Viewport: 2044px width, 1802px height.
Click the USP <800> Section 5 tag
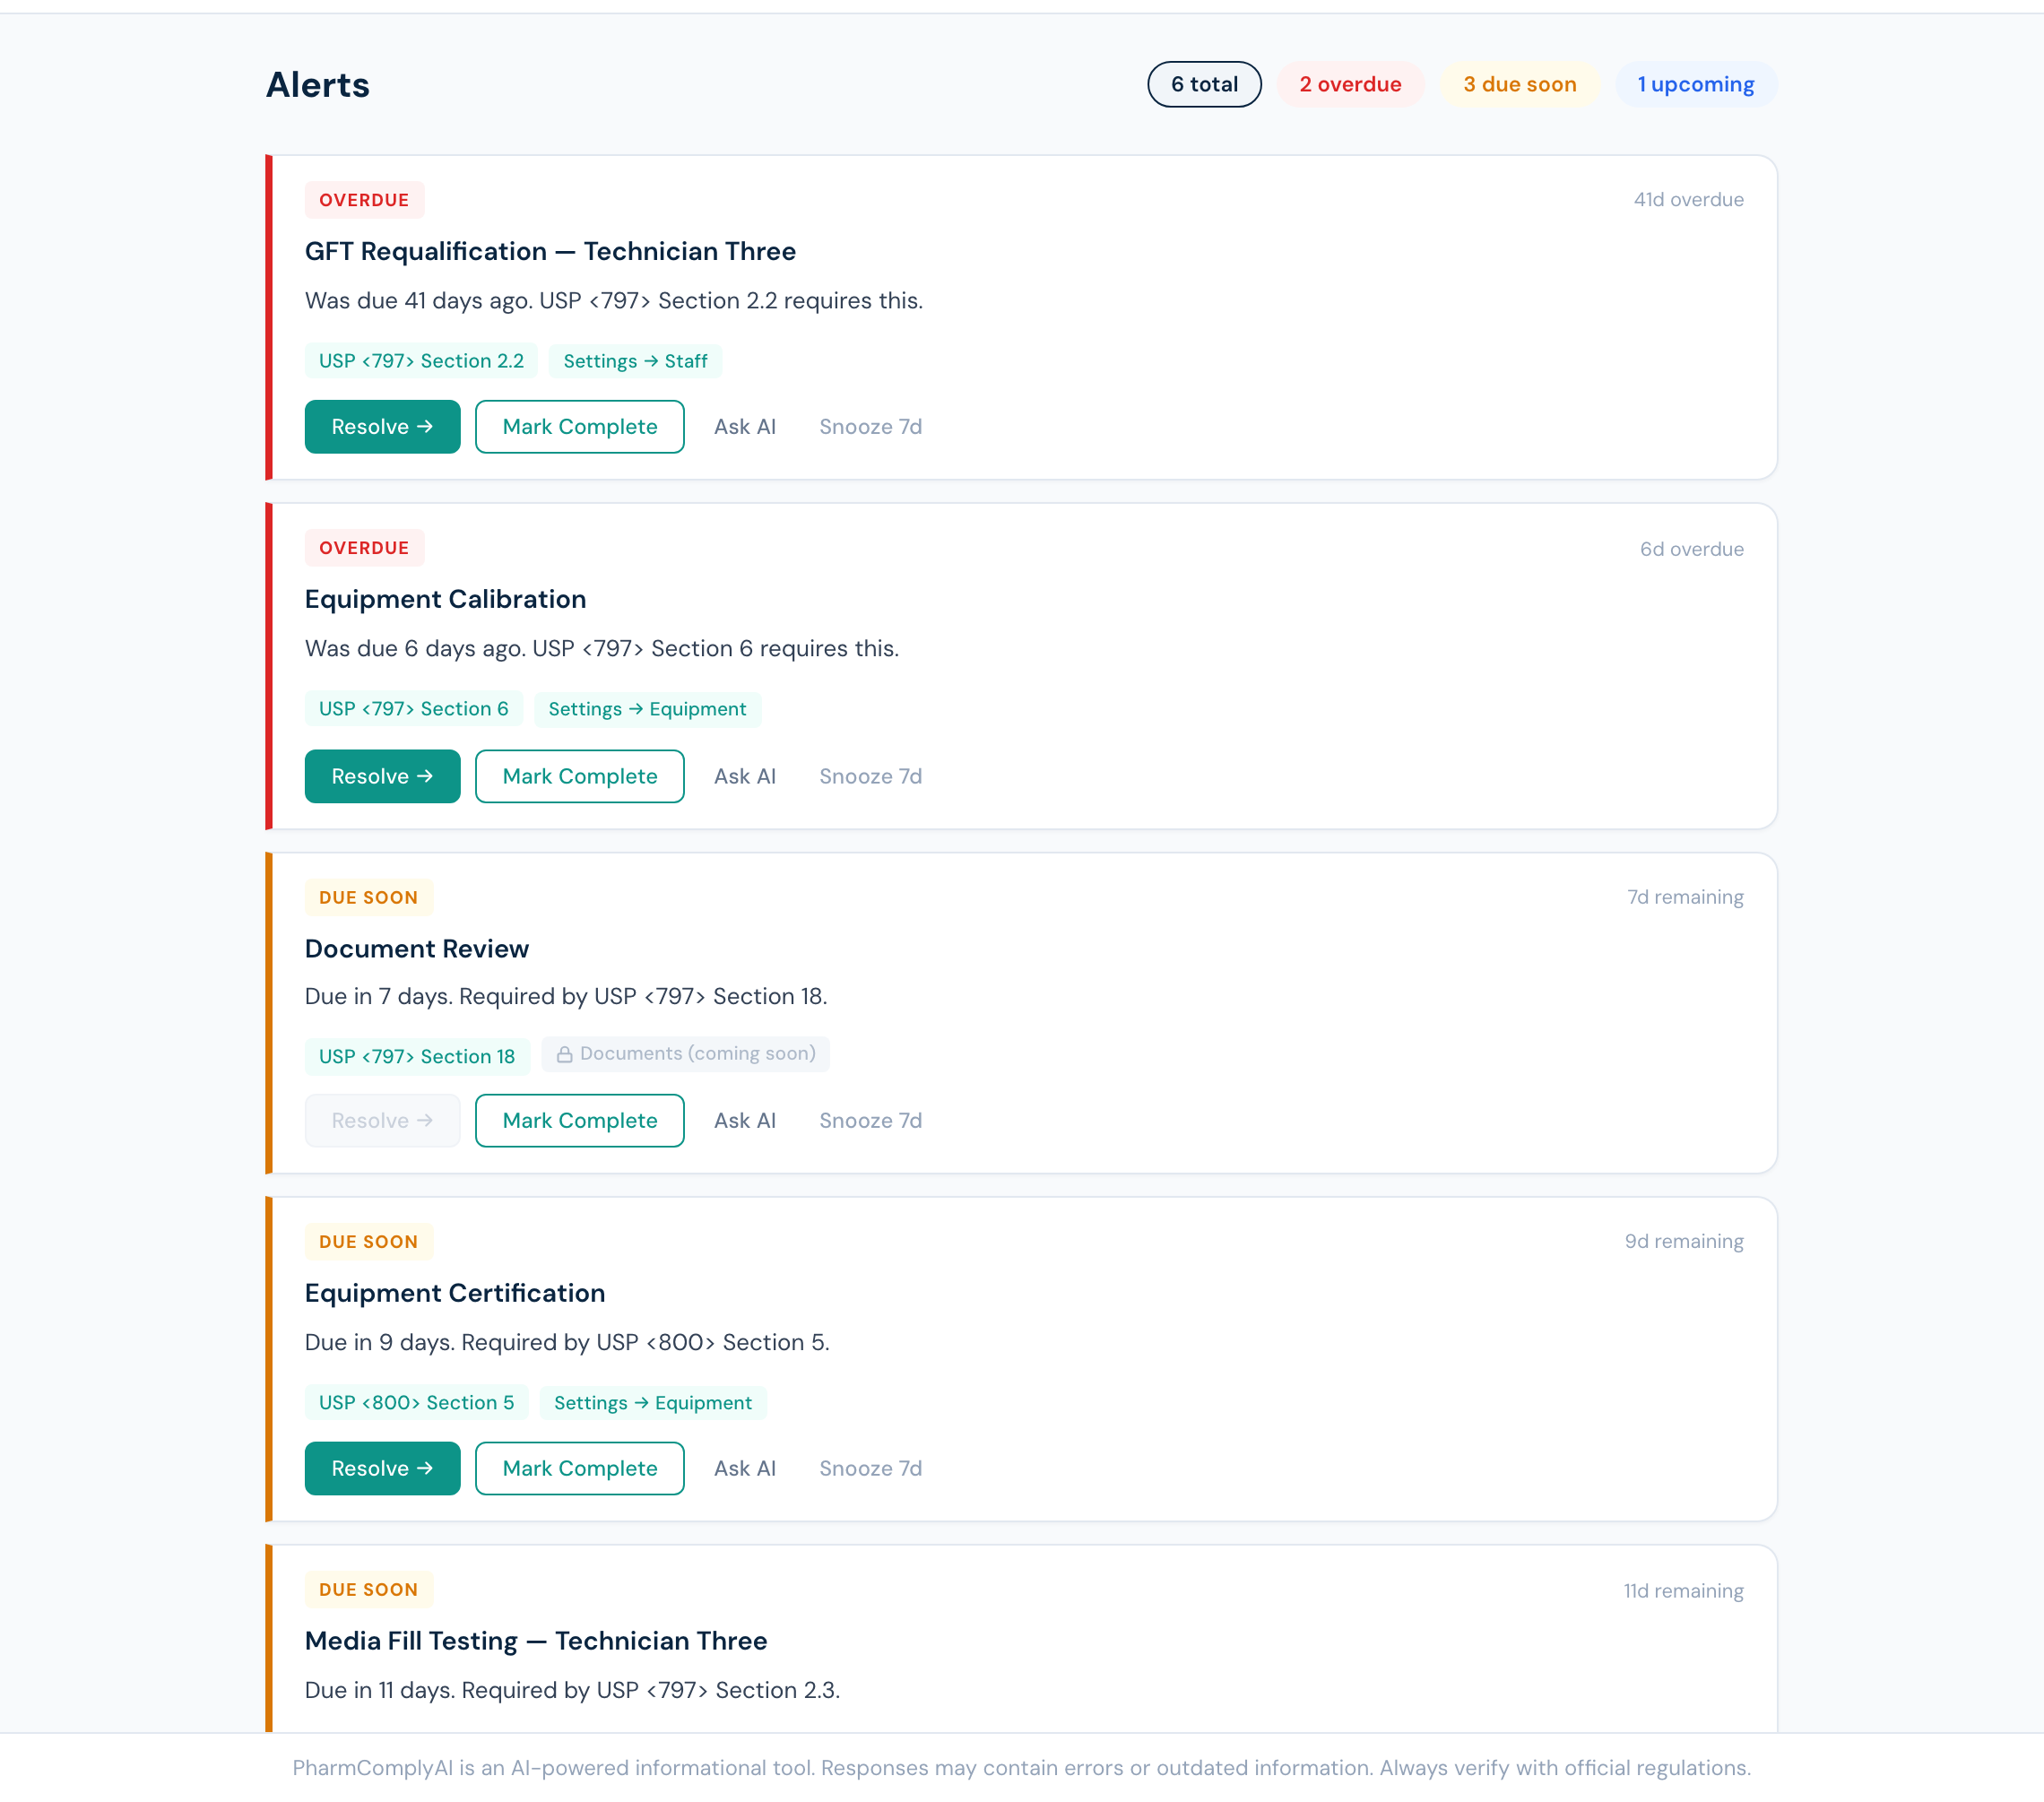click(x=416, y=1402)
